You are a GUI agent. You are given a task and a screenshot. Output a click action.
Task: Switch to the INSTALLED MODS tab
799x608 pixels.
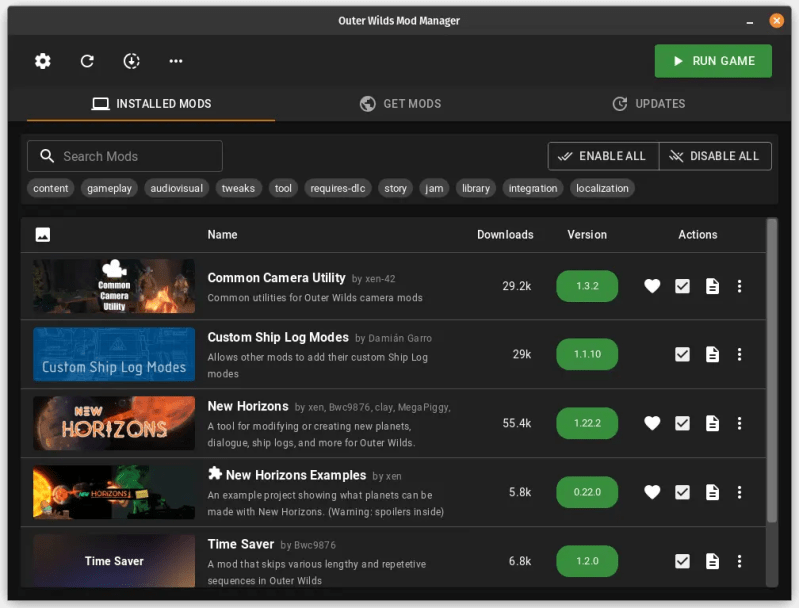151,104
